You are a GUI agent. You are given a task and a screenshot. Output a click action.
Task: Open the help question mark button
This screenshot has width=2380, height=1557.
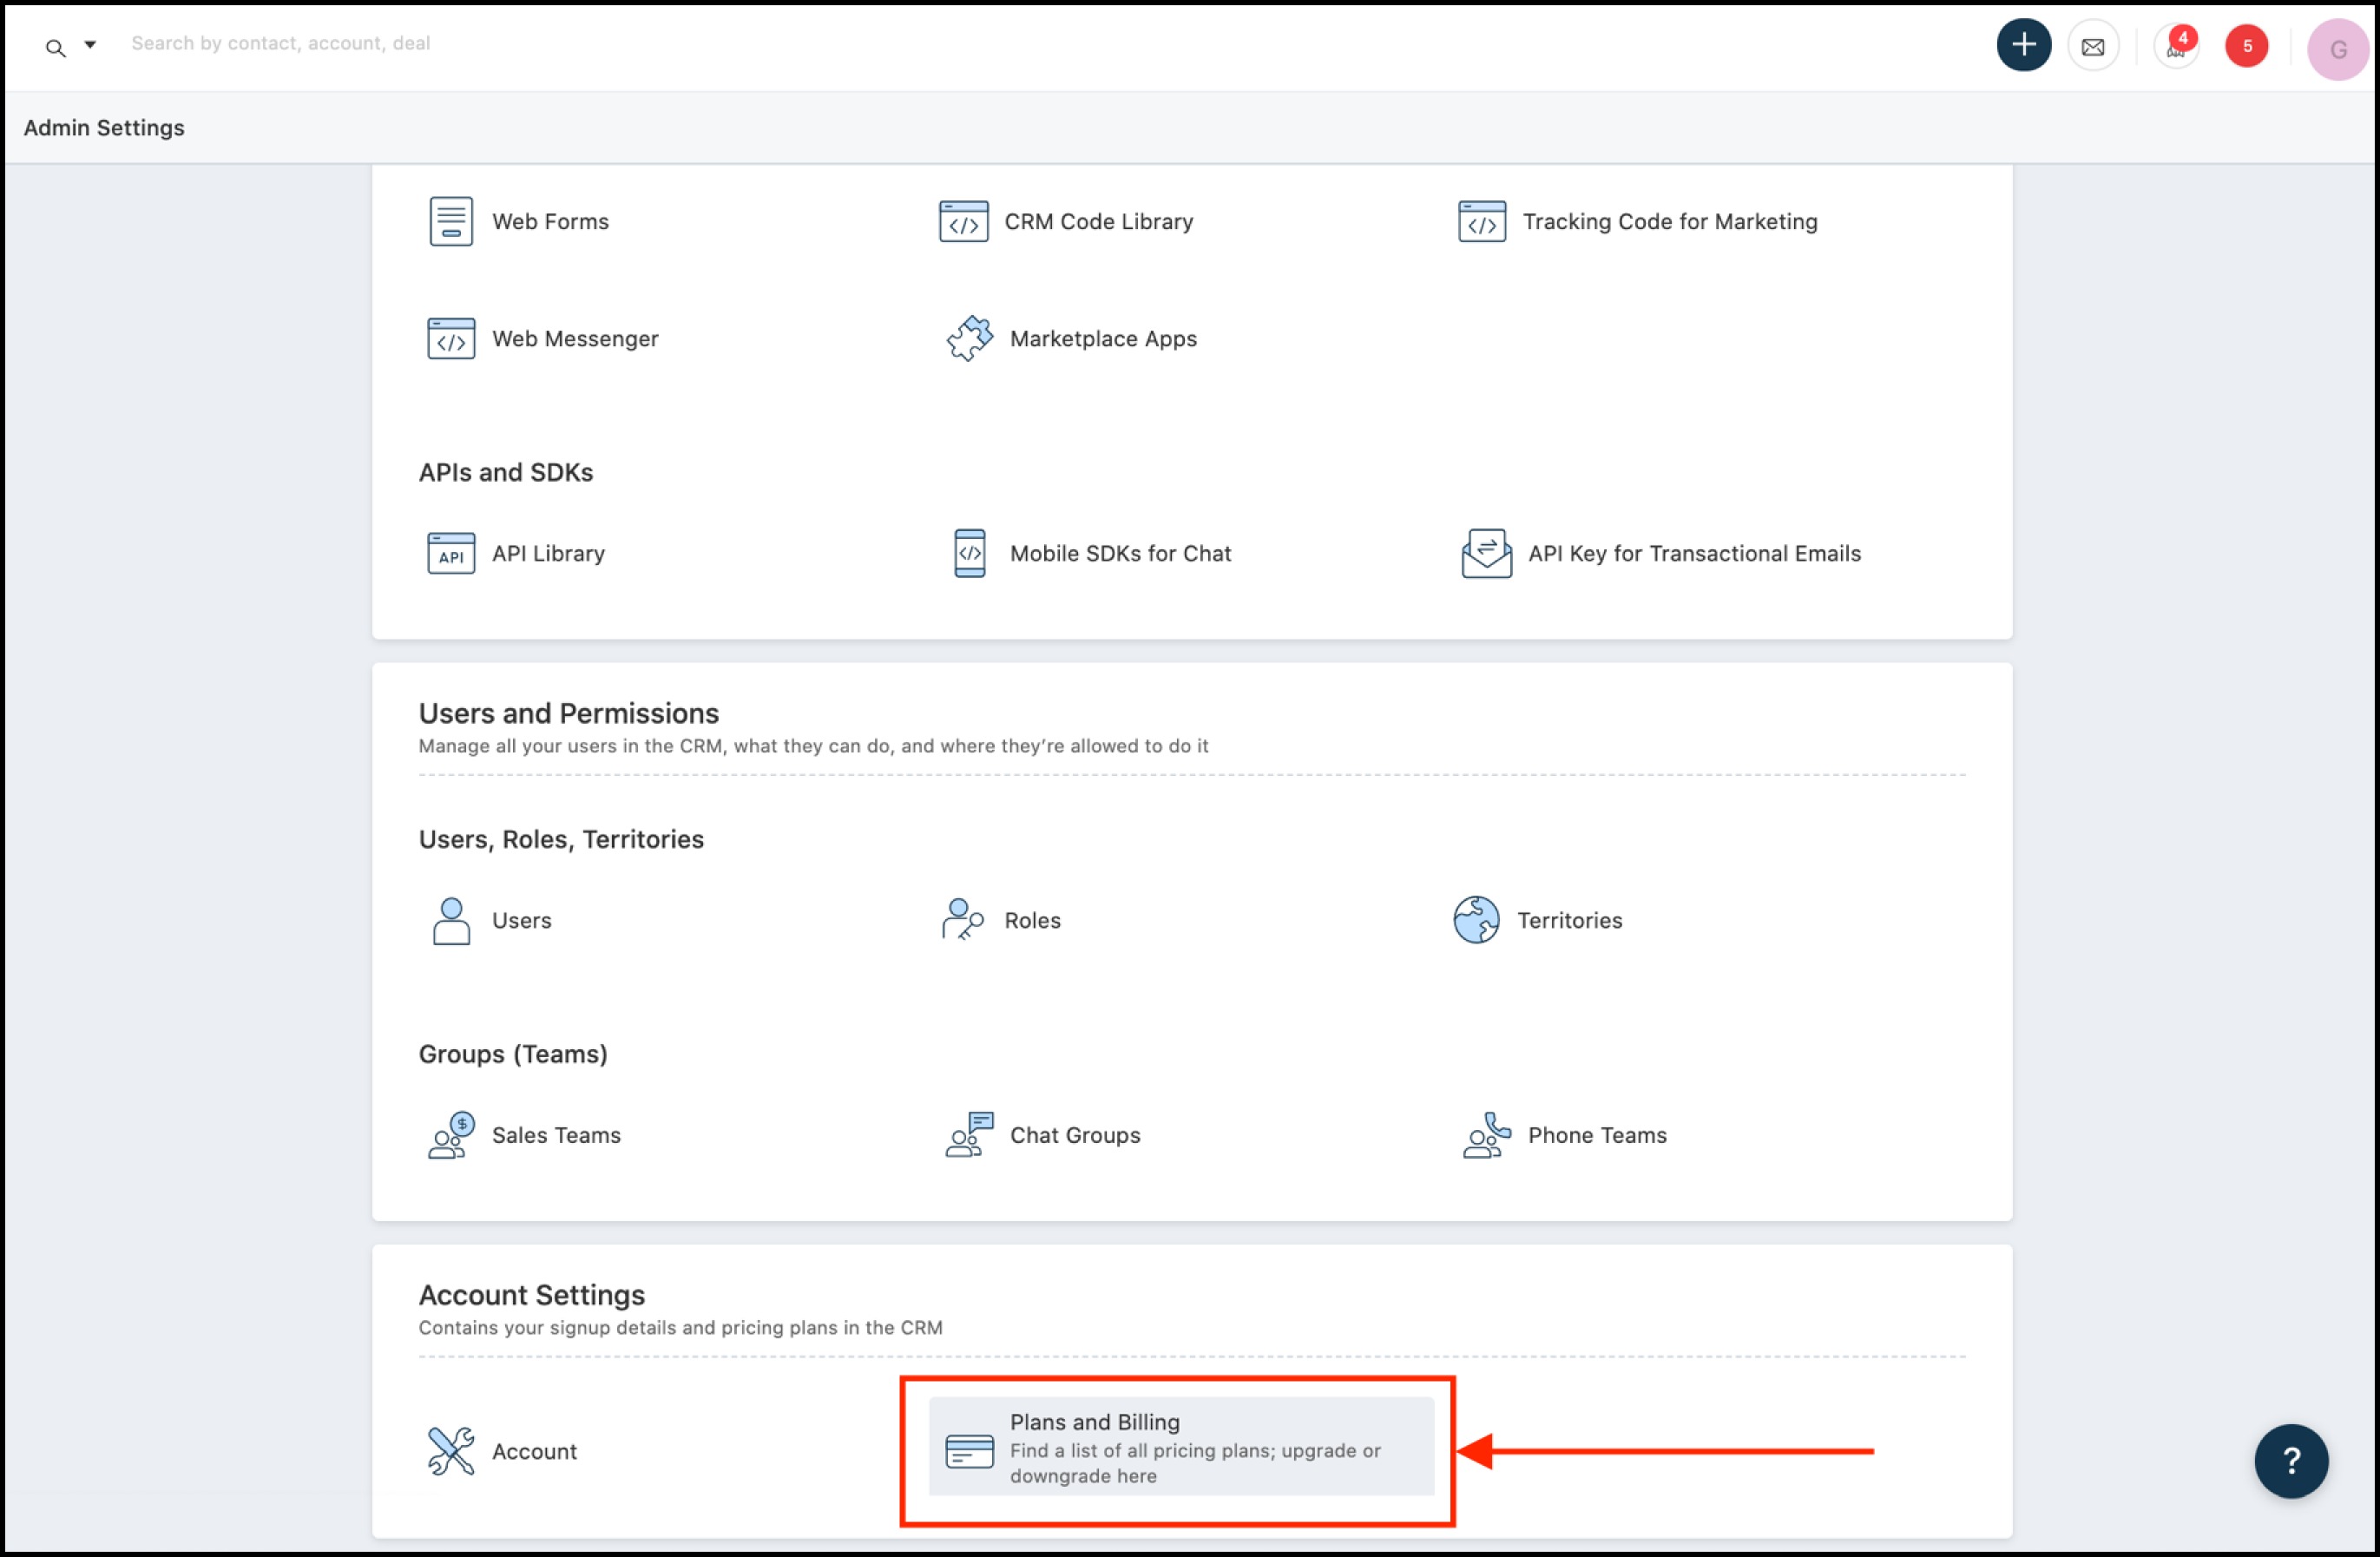click(x=2290, y=1461)
